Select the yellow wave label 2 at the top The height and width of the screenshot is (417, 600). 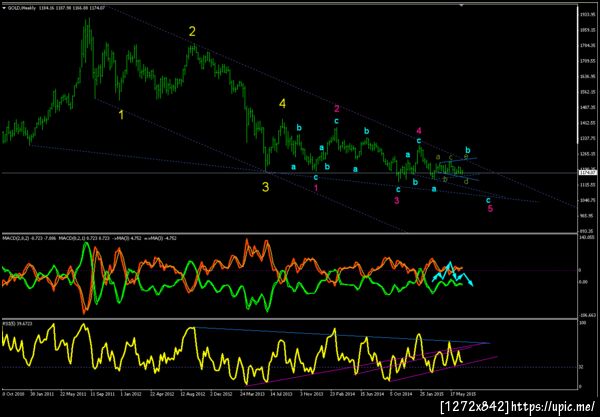[x=192, y=31]
